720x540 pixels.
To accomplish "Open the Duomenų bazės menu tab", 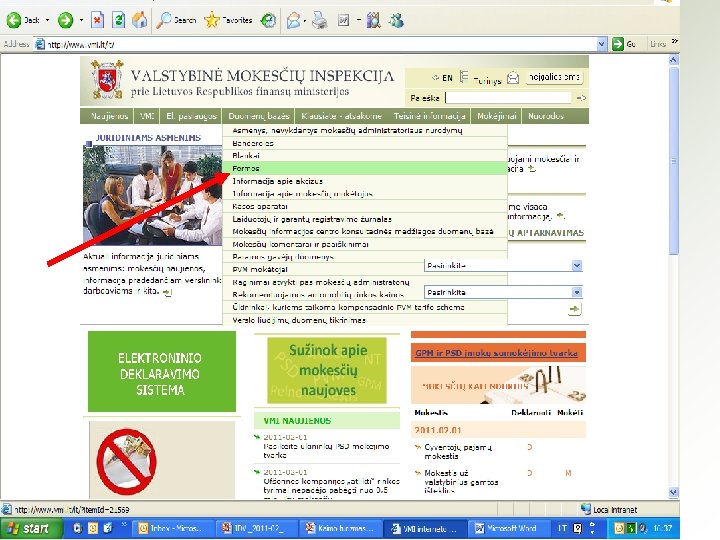I will tap(259, 116).
